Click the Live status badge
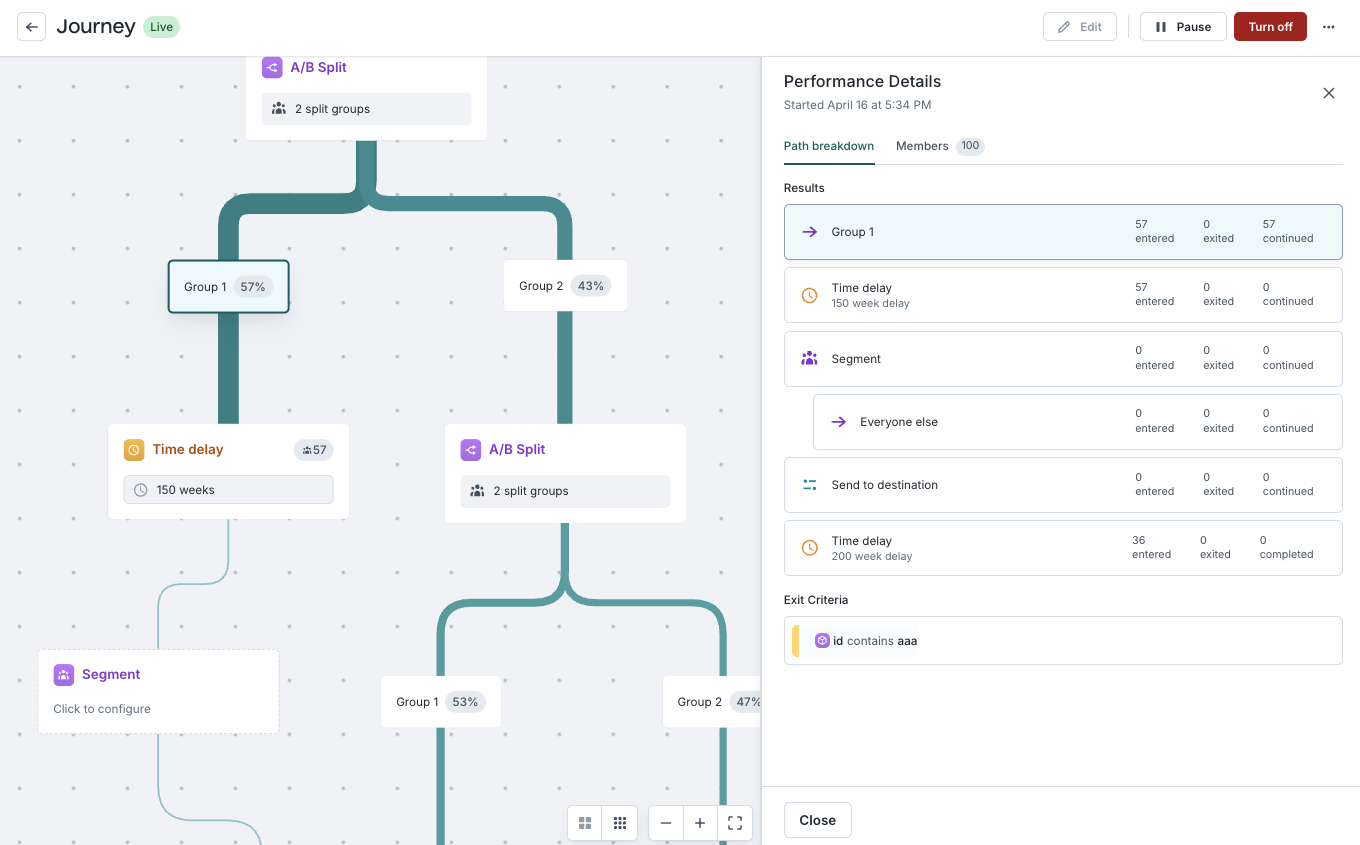 point(161,27)
